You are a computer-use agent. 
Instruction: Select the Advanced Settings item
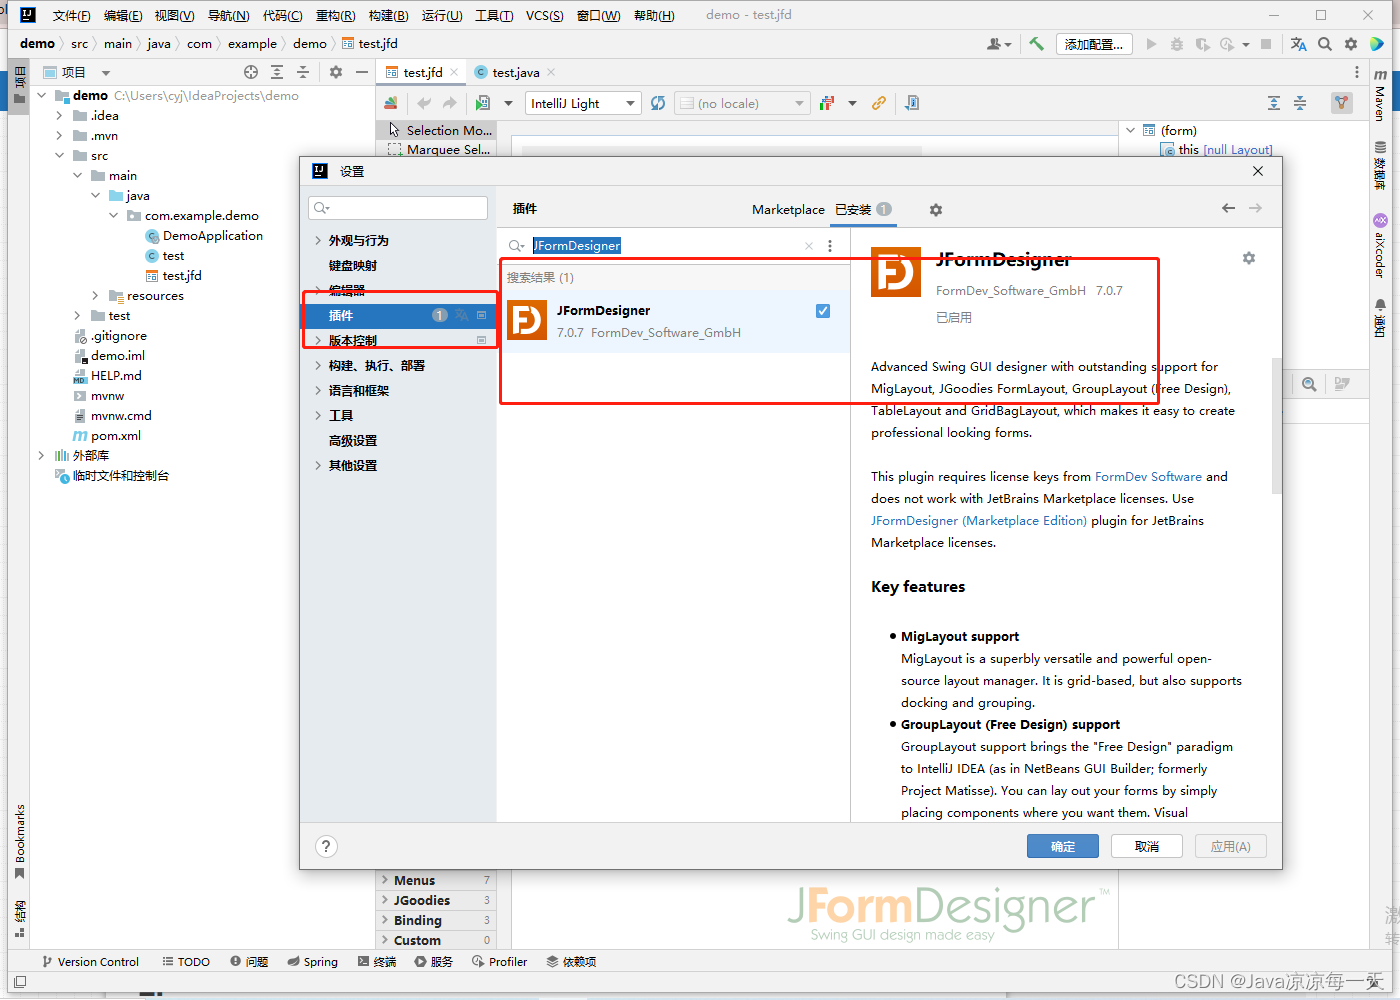pos(353,441)
